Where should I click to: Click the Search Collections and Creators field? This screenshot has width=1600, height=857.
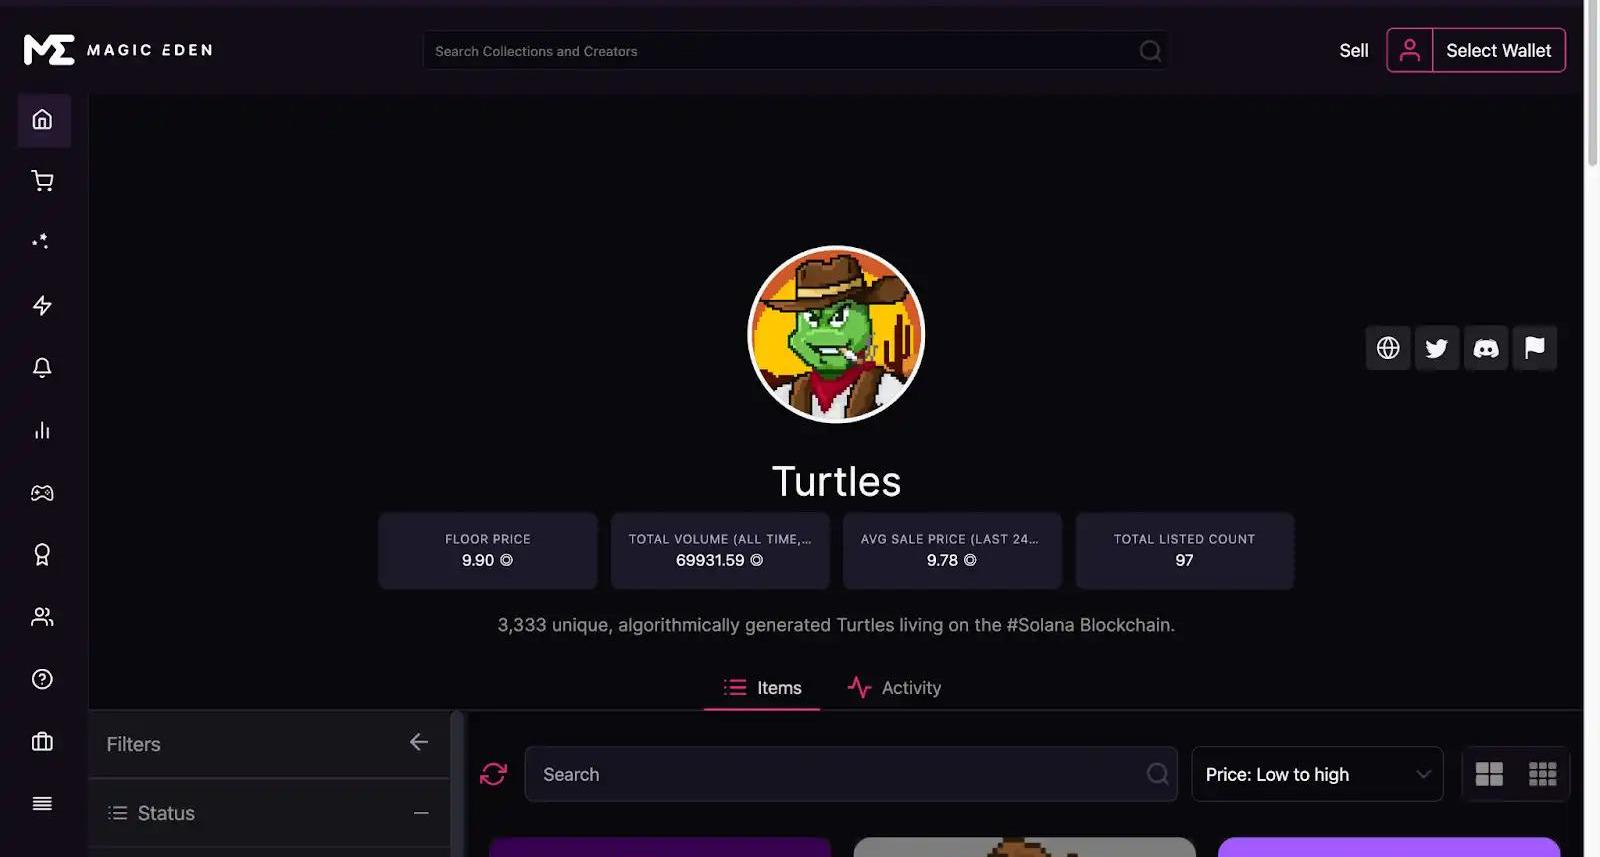coord(796,51)
